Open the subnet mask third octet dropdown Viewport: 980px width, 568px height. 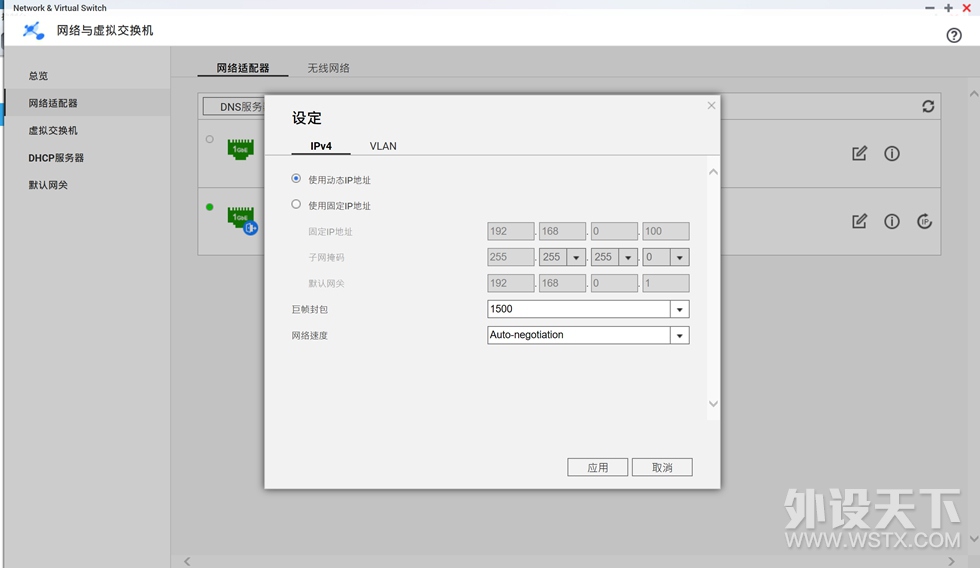(x=628, y=257)
